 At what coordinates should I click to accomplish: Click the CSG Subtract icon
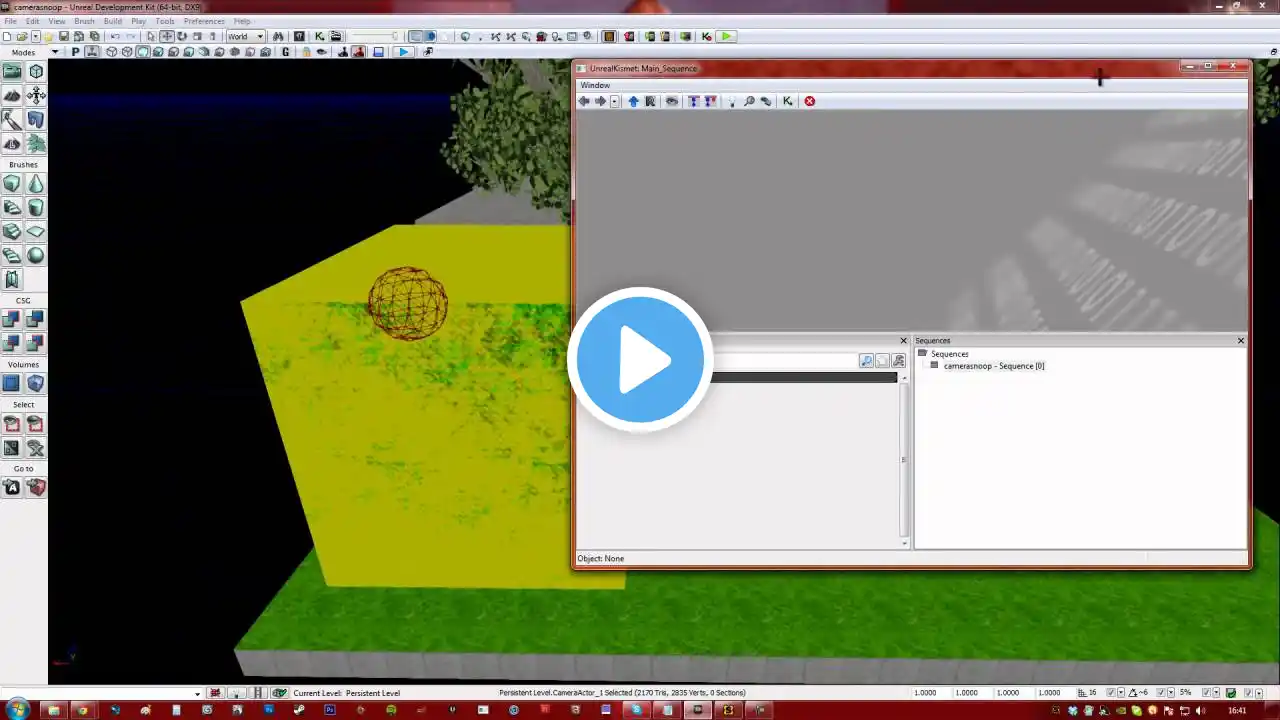coord(36,320)
